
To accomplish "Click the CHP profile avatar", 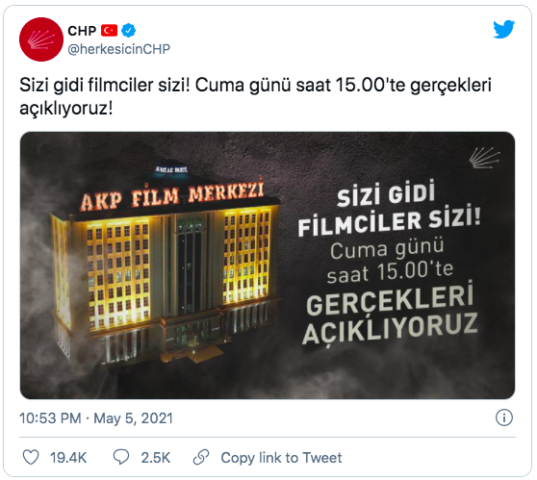I will (x=41, y=39).
